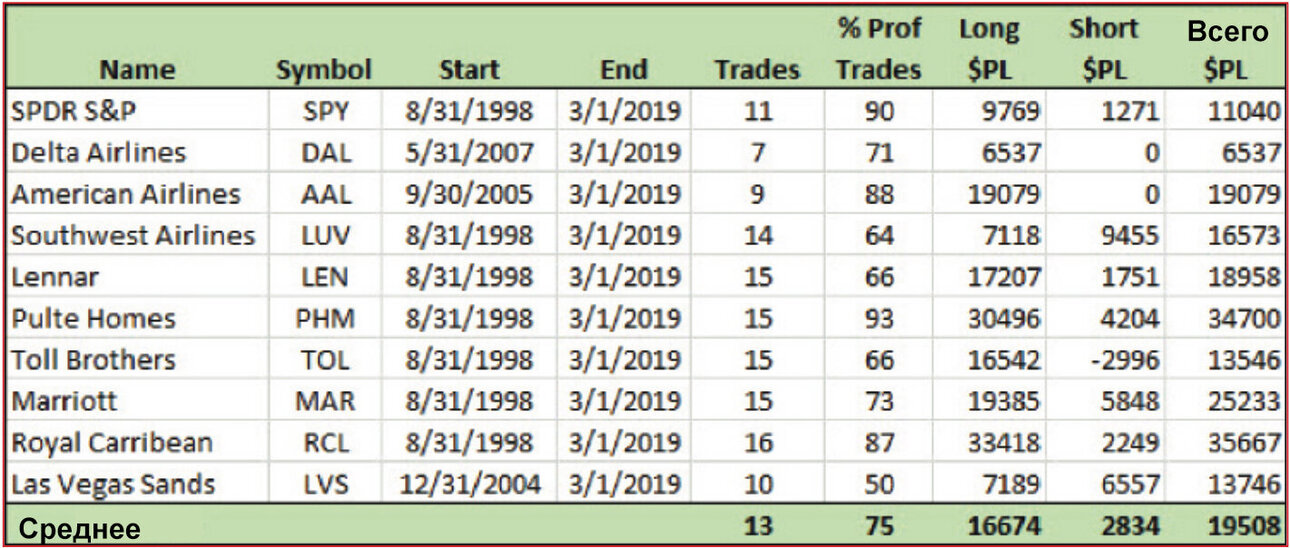Click the MAR symbol cell
Screen dimensions: 1290x548
326,402
